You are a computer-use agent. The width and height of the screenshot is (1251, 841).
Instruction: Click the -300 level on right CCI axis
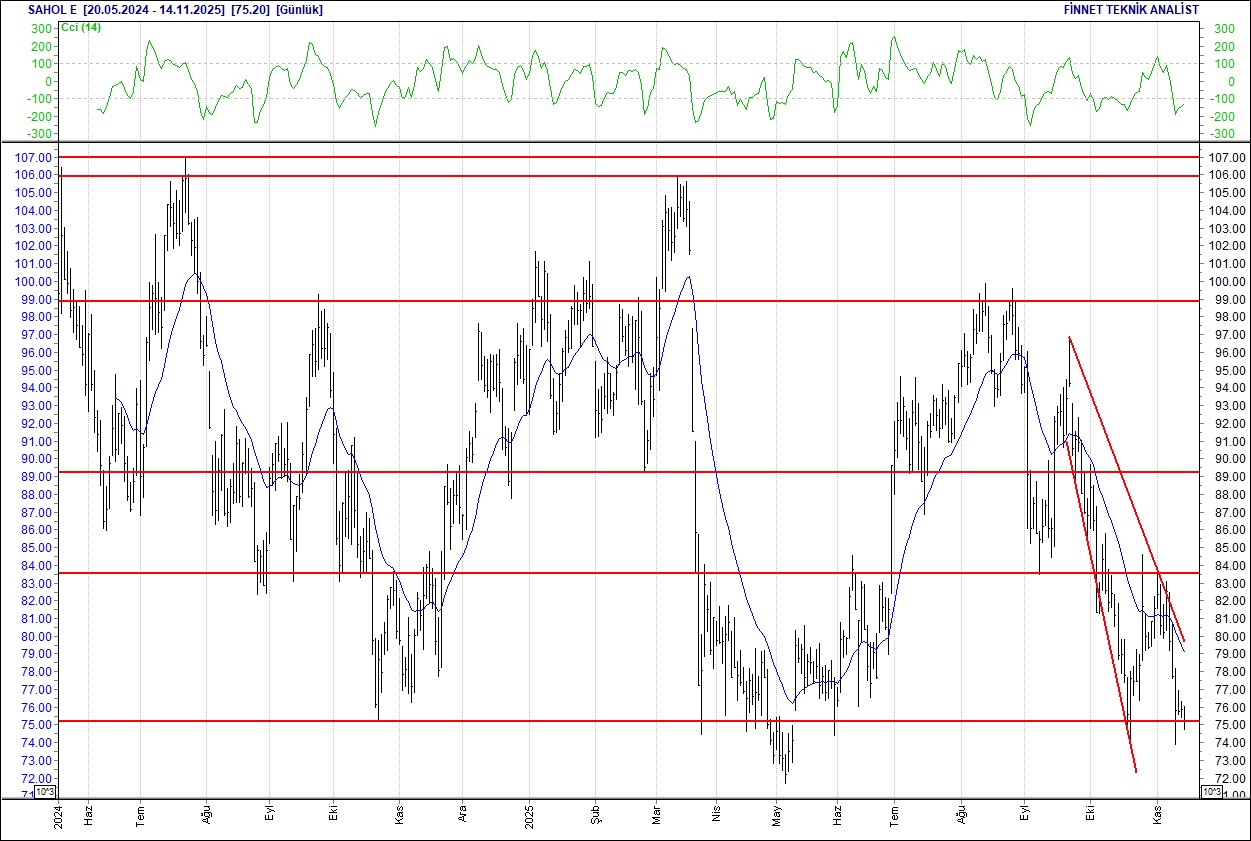1223,134
